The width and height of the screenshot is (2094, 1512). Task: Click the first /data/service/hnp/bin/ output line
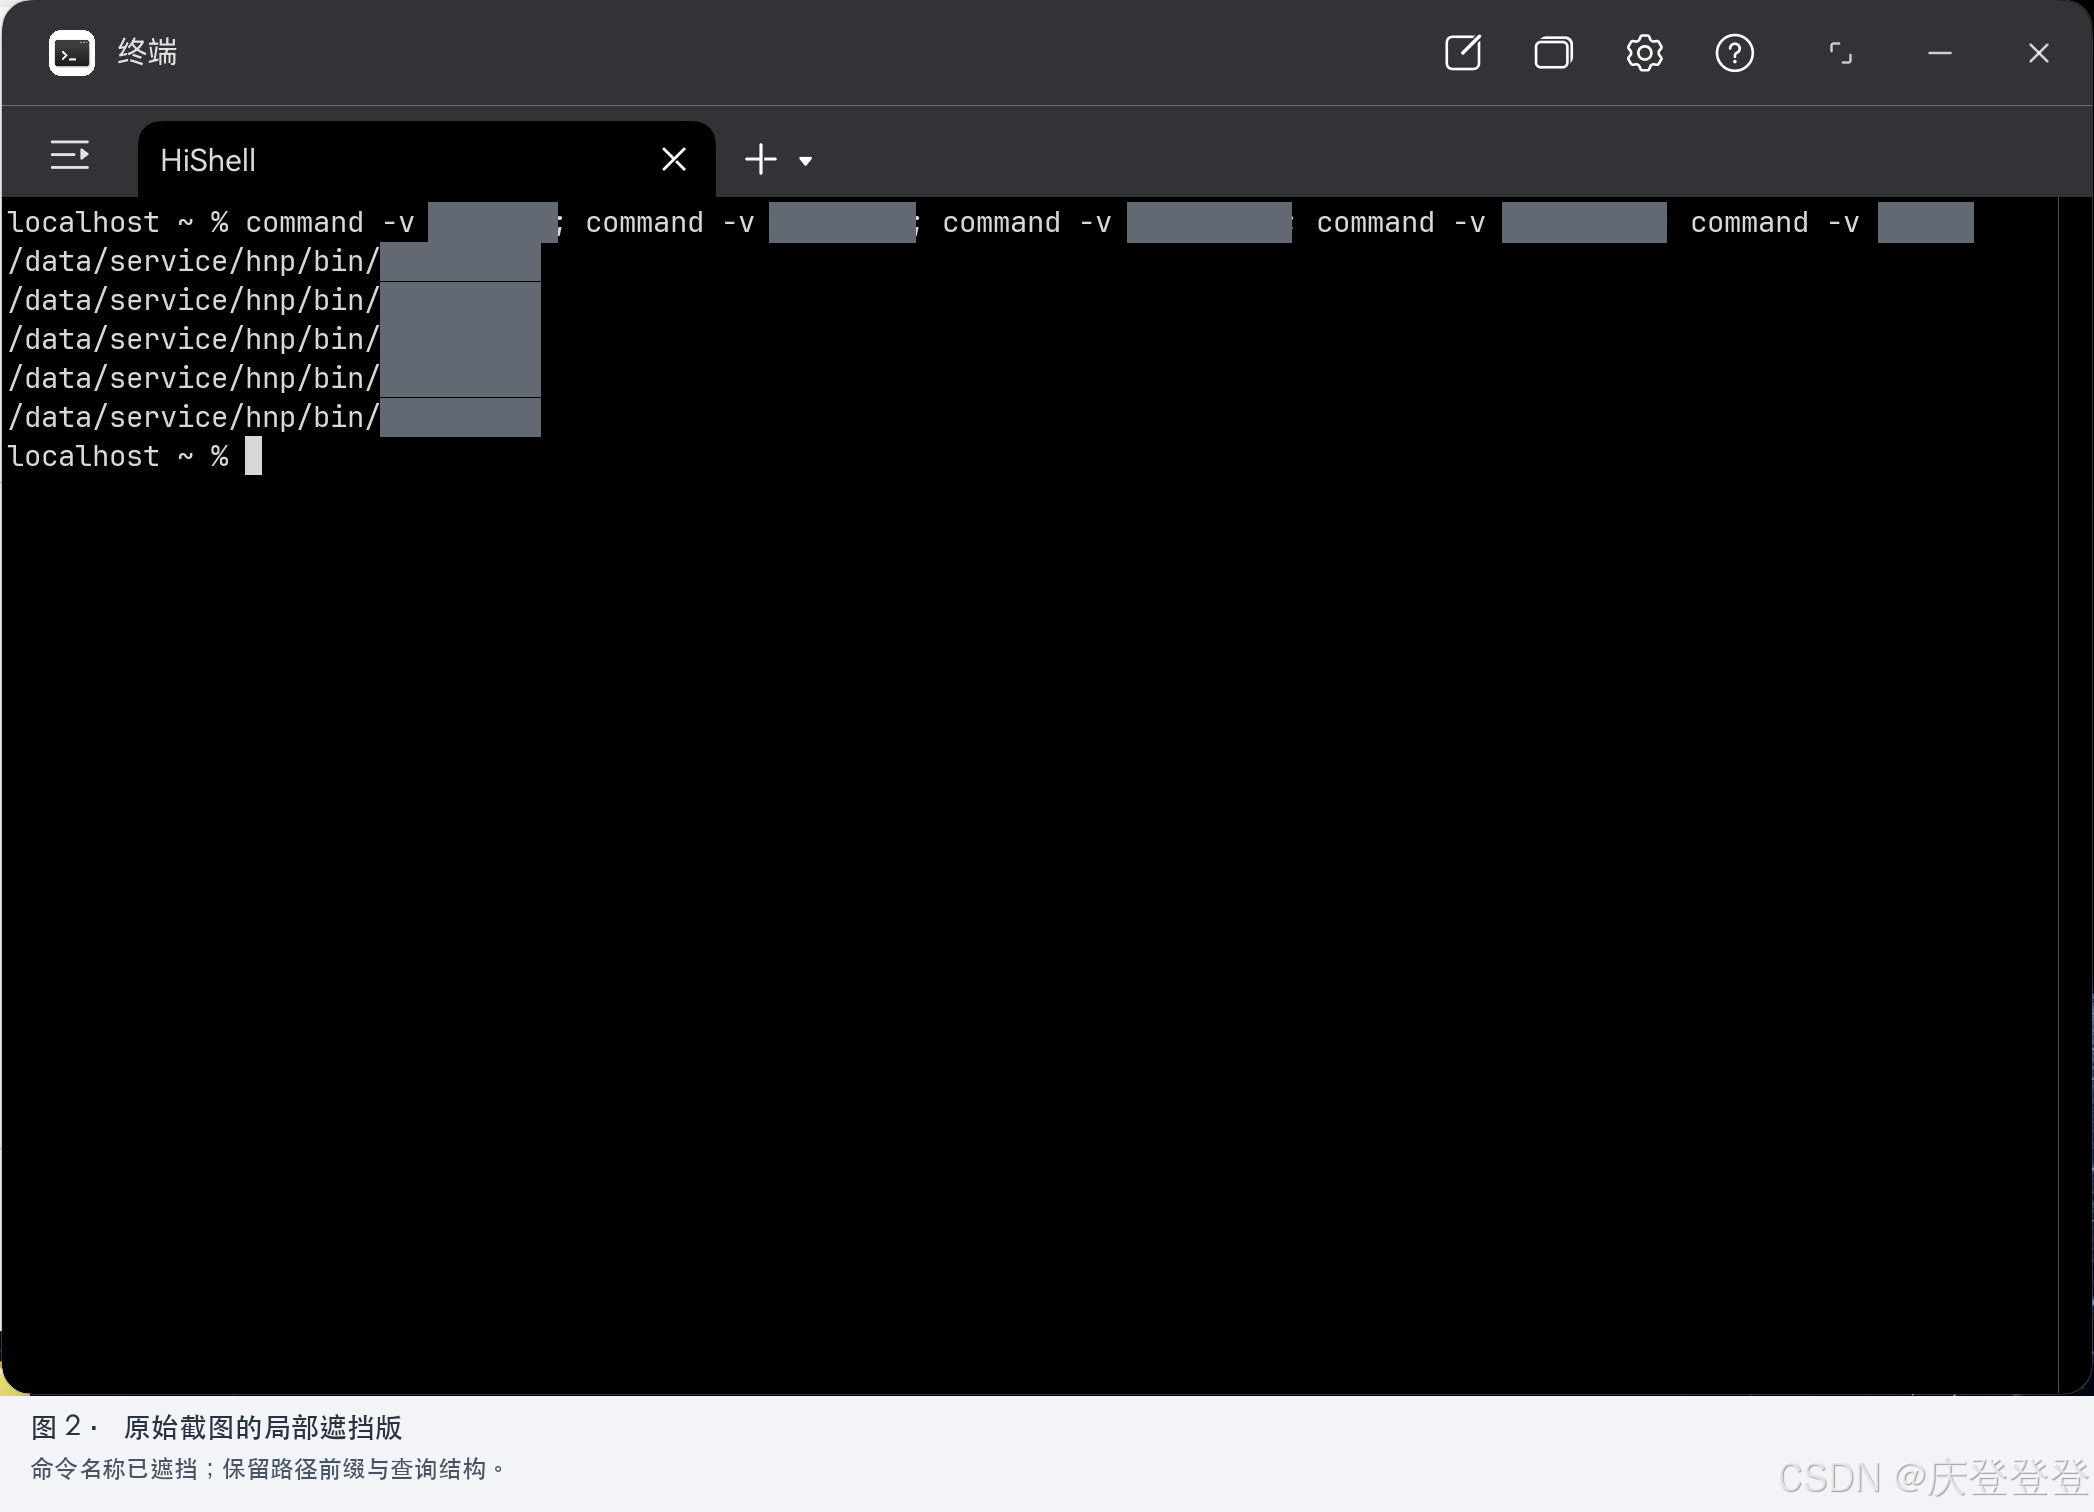point(274,262)
